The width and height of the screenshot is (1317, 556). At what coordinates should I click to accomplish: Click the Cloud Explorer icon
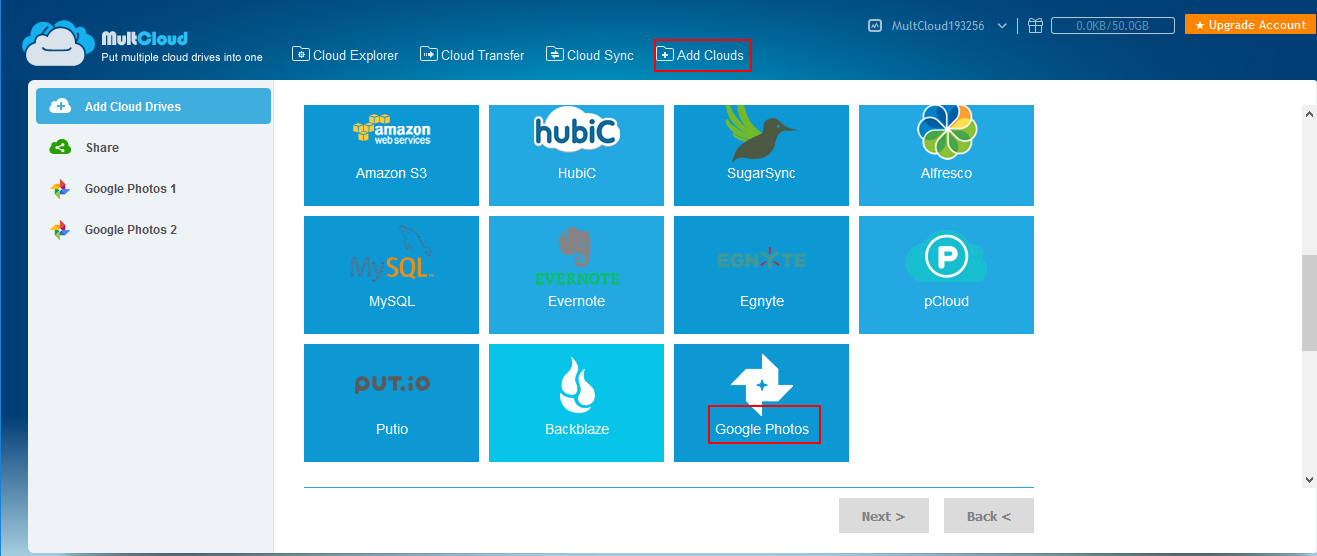(x=300, y=55)
